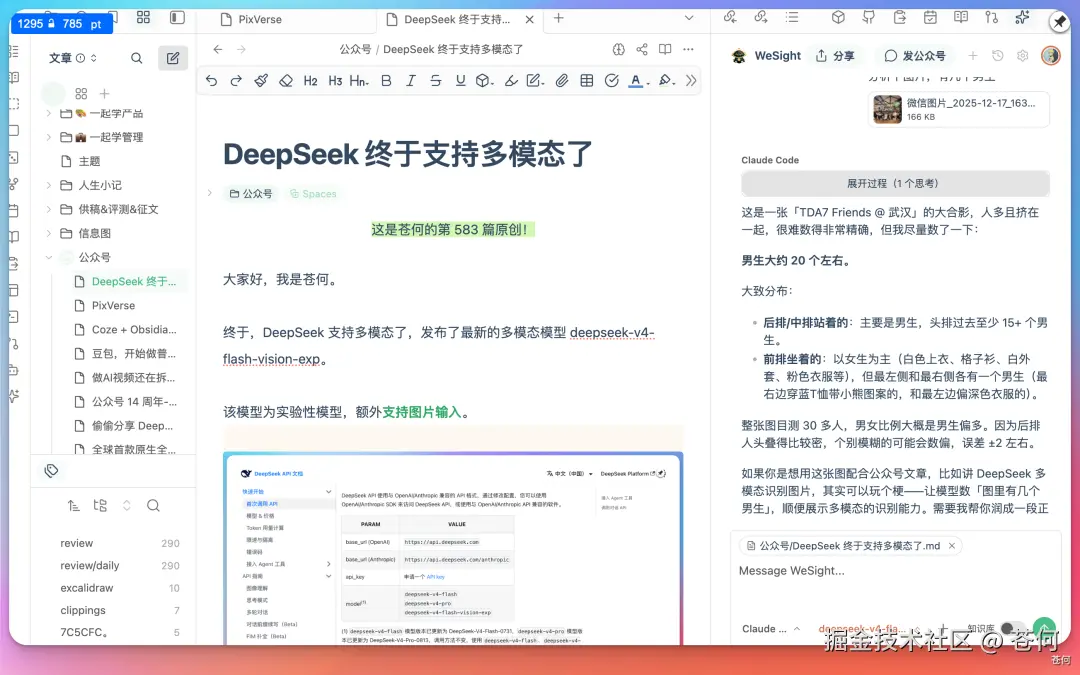Remove the attached .md file chip
This screenshot has height=675, width=1080.
952,546
